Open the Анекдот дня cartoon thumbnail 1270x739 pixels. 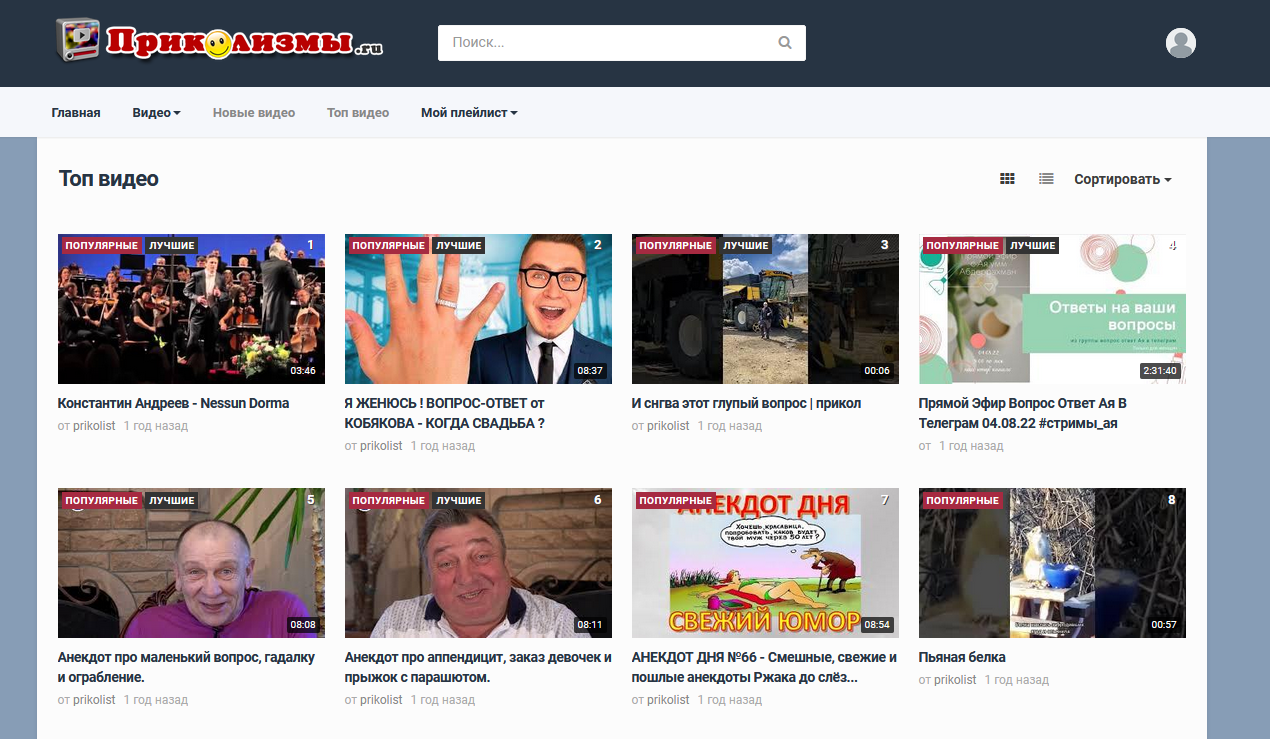click(765, 563)
